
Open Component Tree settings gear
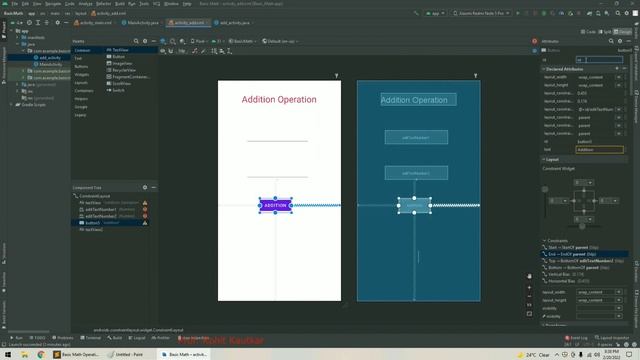pyautogui.click(x=145, y=187)
